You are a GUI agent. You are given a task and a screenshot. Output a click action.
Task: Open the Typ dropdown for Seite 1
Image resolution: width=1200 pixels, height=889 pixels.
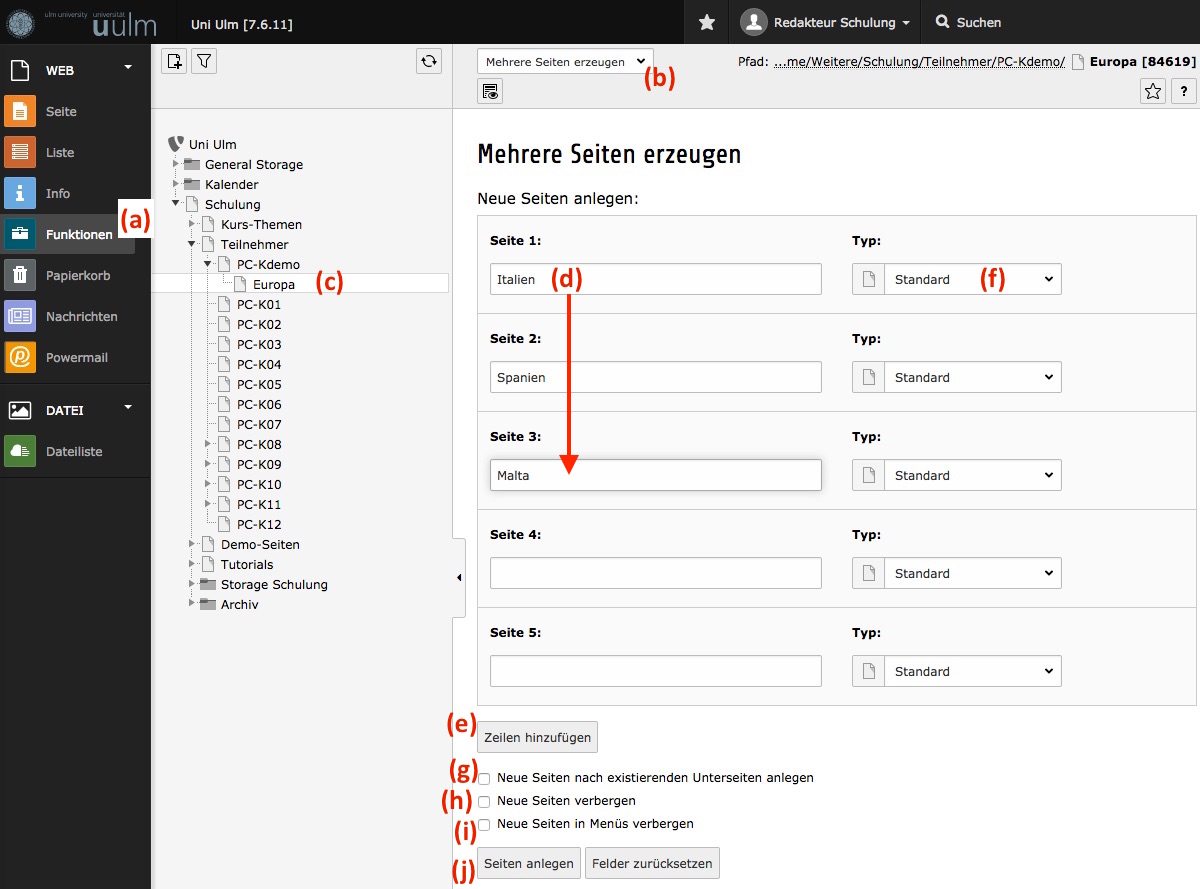click(972, 279)
